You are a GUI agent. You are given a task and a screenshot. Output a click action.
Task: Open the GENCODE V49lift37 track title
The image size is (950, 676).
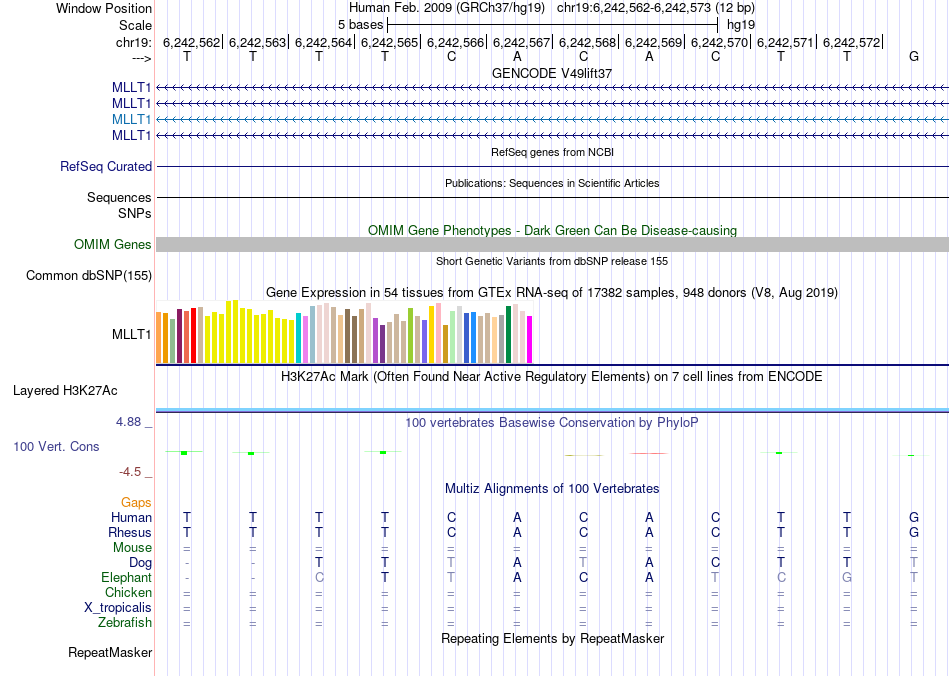coord(552,73)
